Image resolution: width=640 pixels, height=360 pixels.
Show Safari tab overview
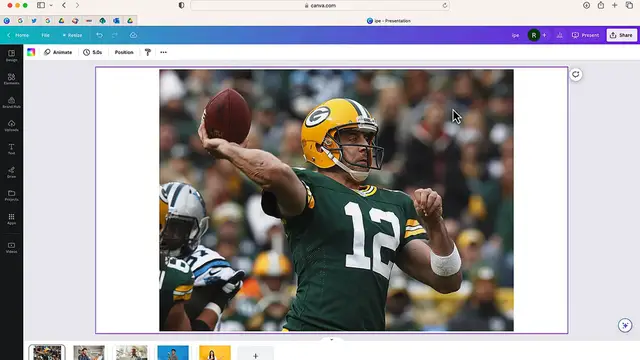629,5
